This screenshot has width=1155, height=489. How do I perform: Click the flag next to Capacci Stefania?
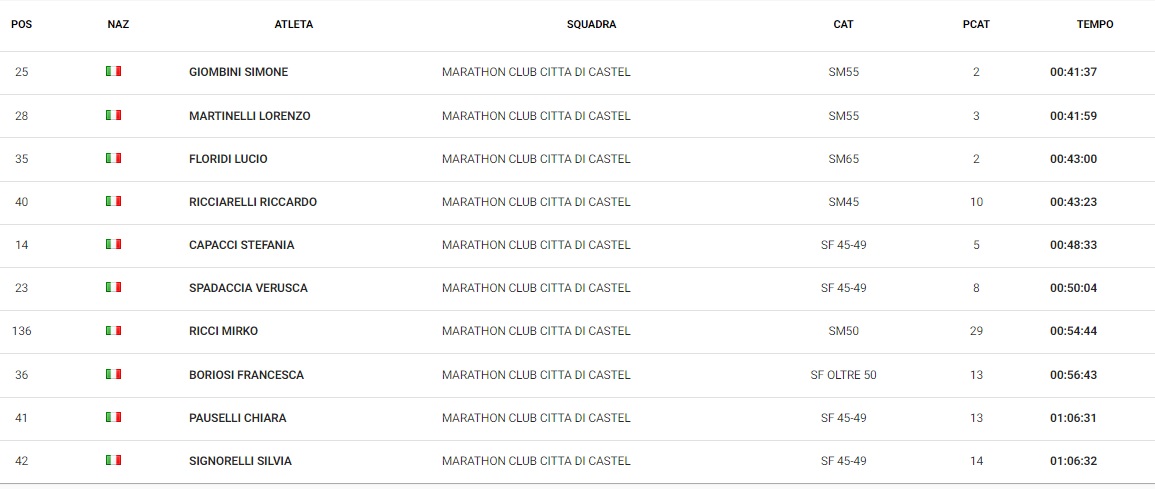pos(113,244)
